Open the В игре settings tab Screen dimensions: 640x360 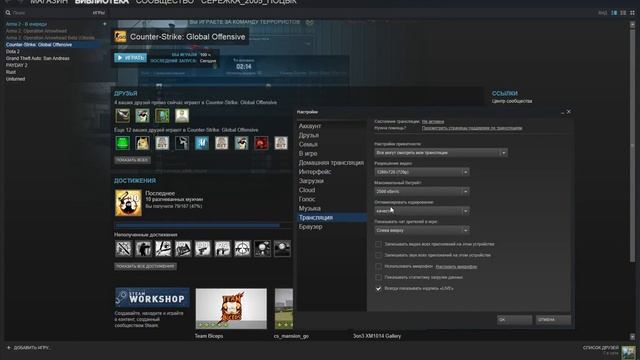tap(308, 153)
